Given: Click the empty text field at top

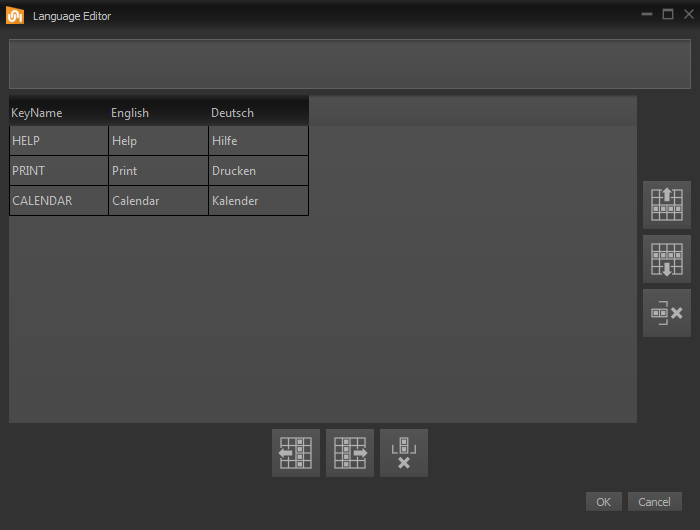Looking at the screenshot, I should 350,64.
